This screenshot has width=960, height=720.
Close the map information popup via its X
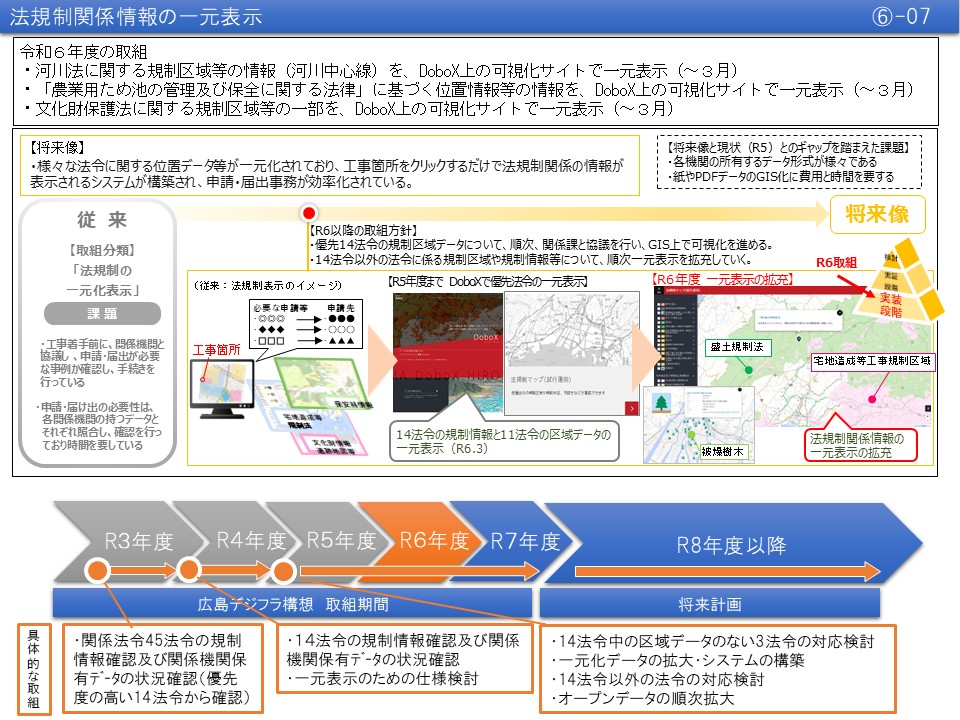838,313
